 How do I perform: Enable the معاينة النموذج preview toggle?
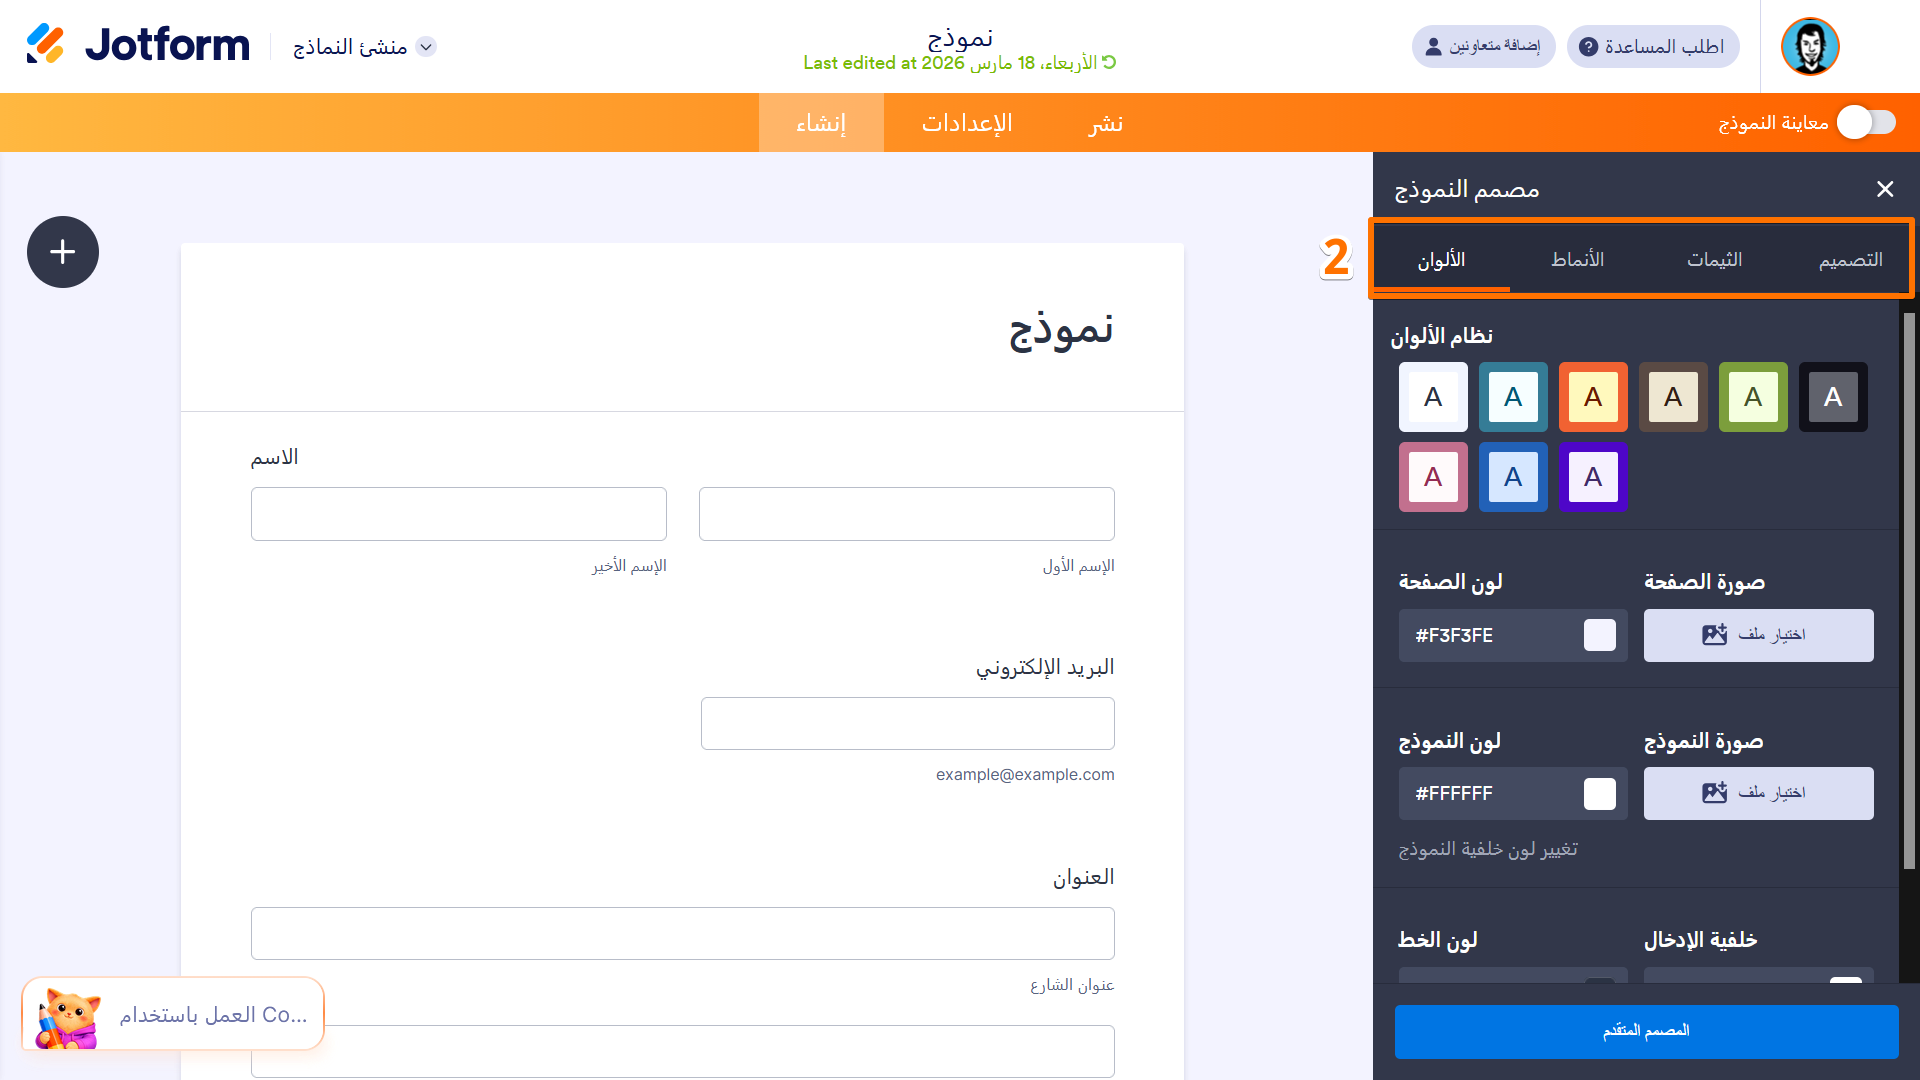(x=1866, y=122)
